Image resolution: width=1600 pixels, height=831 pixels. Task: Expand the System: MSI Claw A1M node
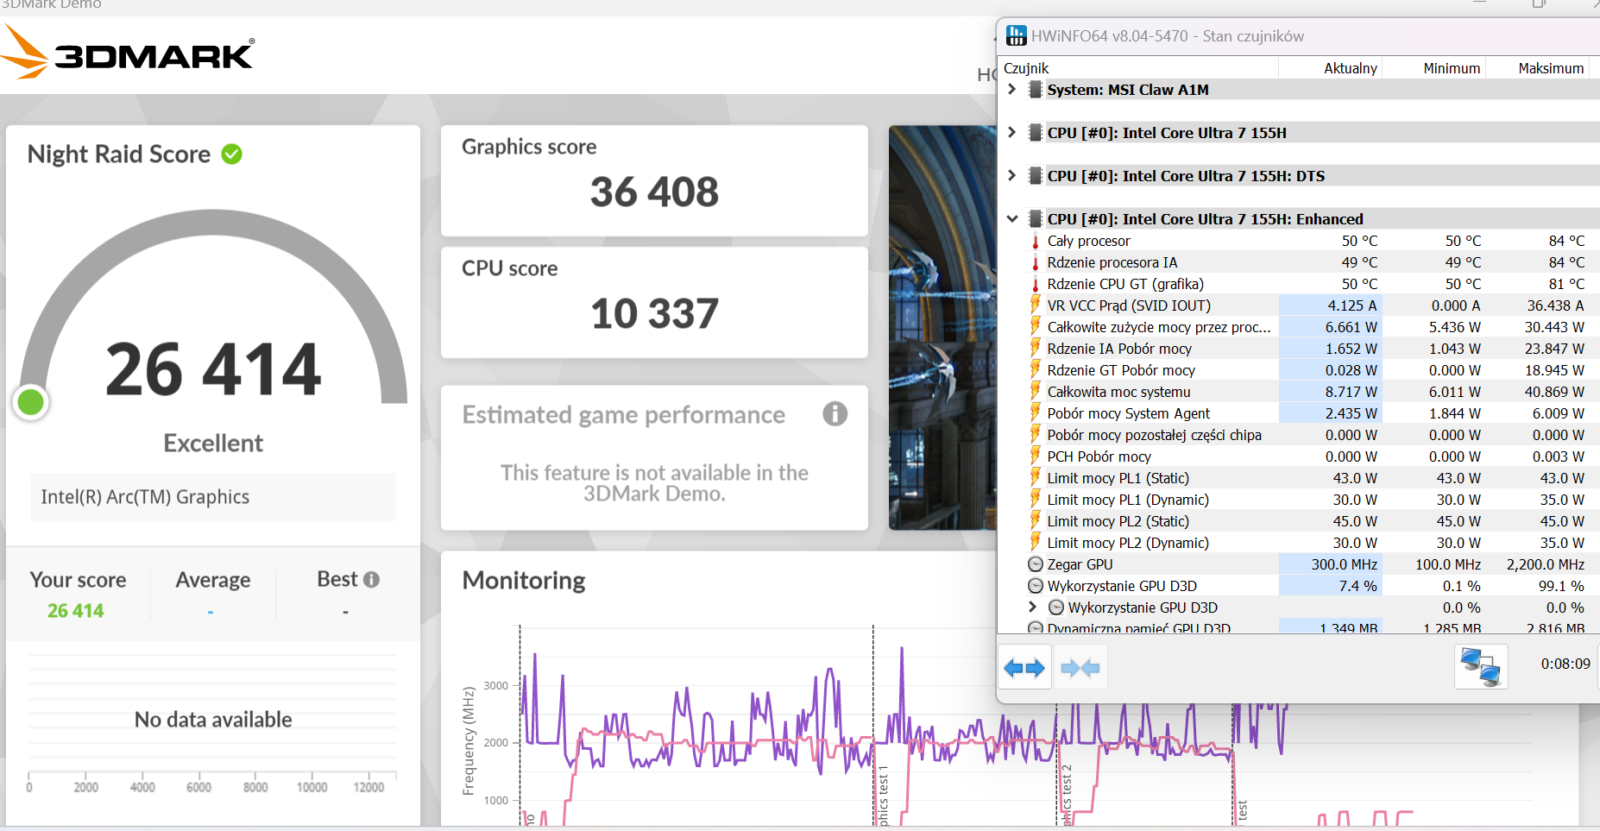pos(1012,90)
